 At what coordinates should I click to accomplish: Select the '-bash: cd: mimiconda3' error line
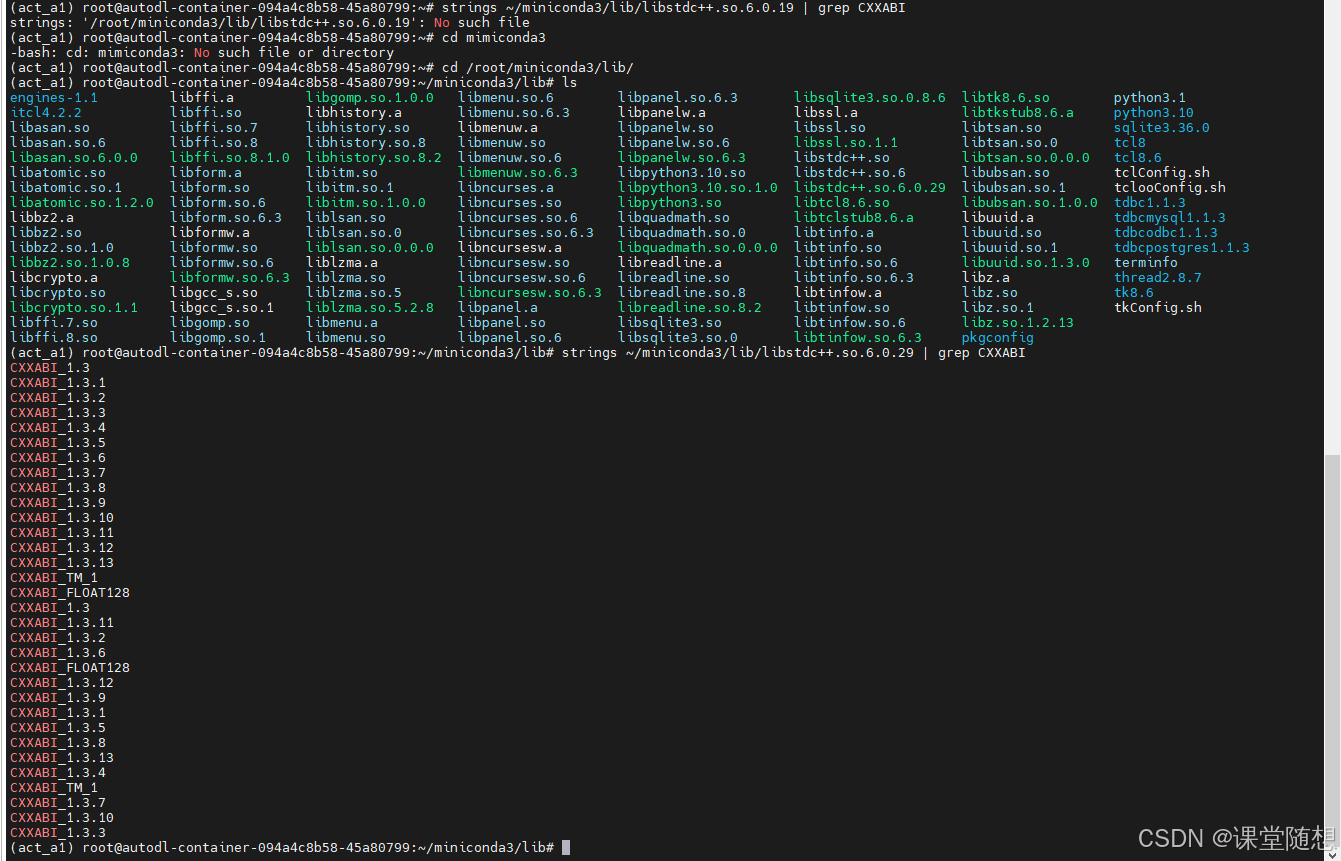tap(202, 53)
